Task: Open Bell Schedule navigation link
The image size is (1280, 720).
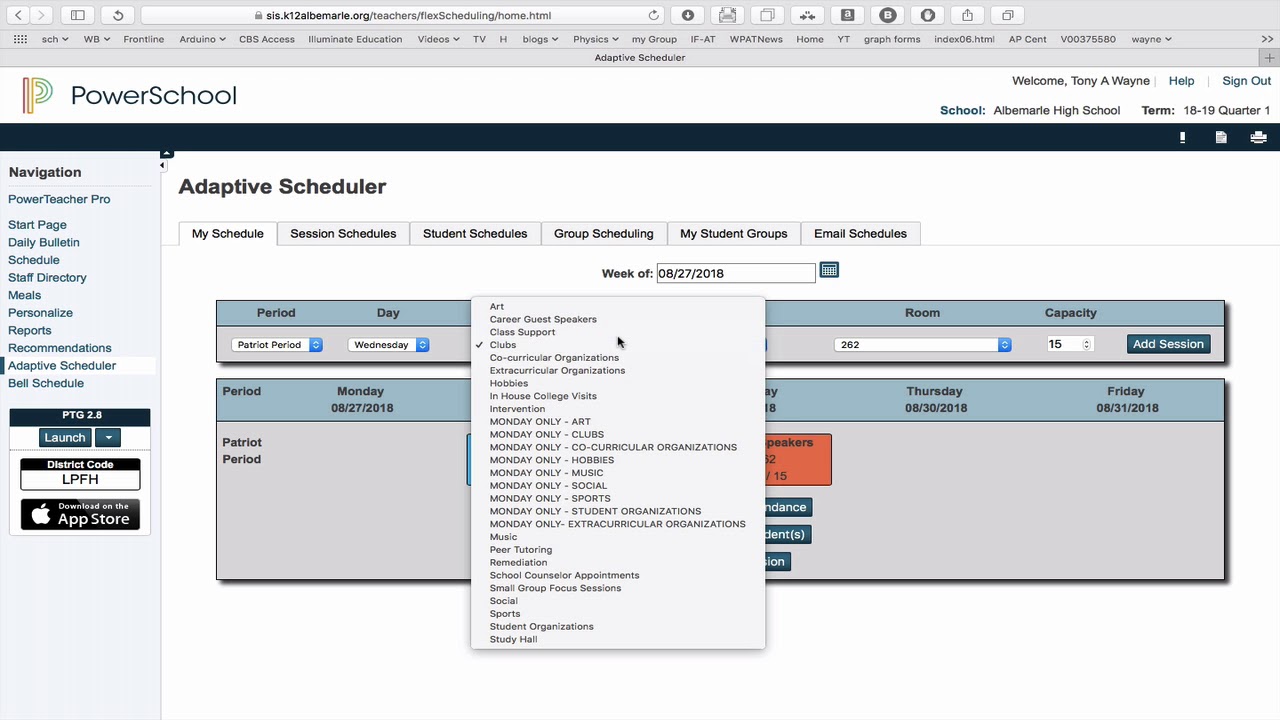Action: coord(46,383)
